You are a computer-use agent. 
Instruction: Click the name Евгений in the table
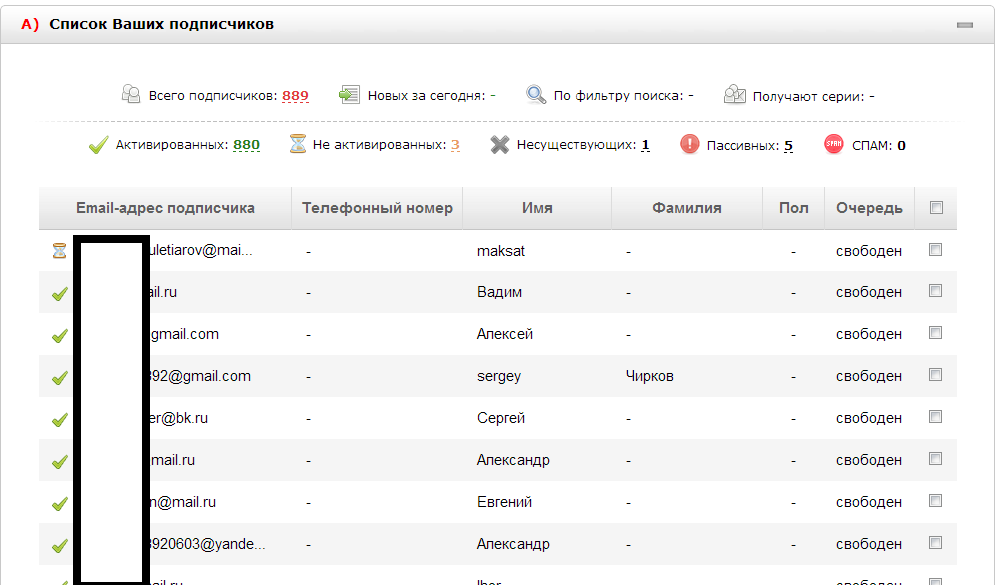point(504,503)
